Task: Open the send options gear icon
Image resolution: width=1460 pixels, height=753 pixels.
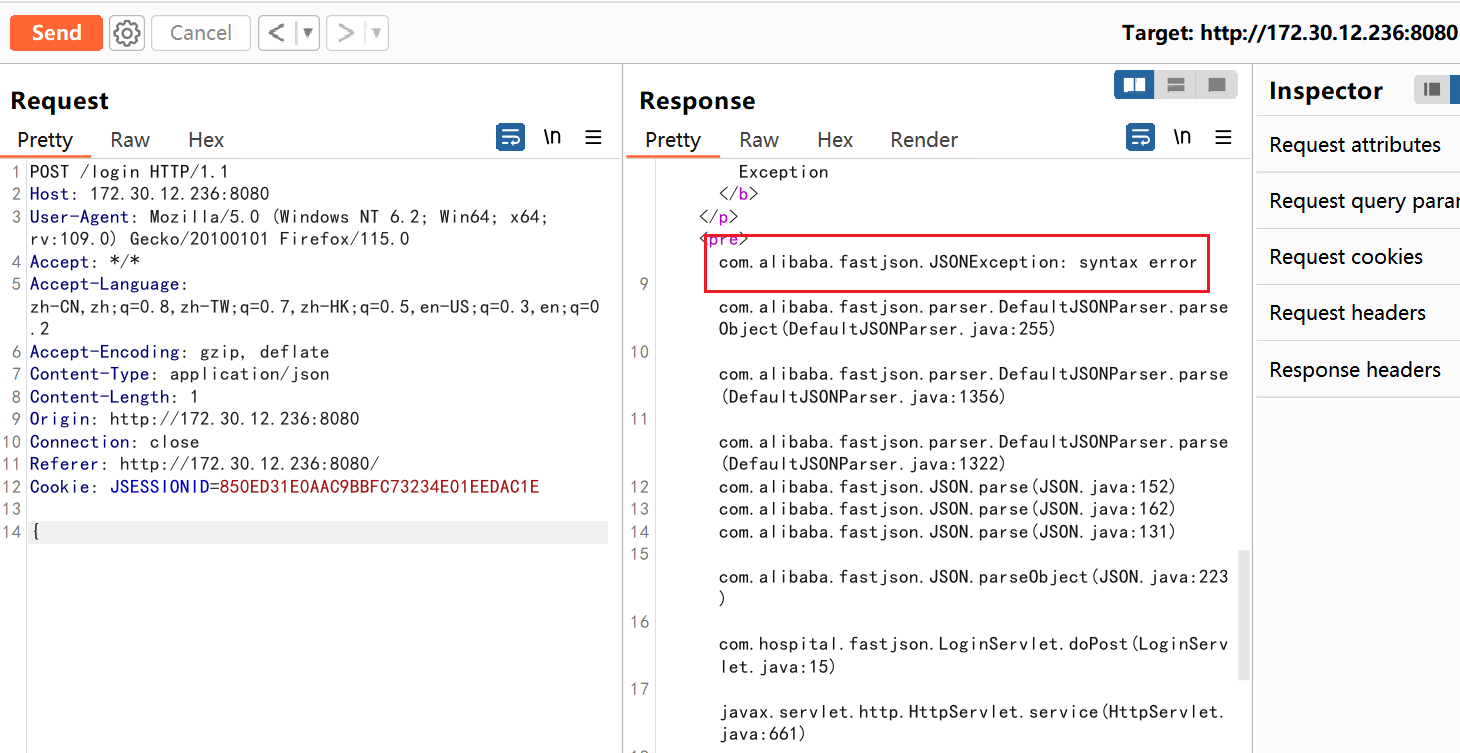Action: 127,33
